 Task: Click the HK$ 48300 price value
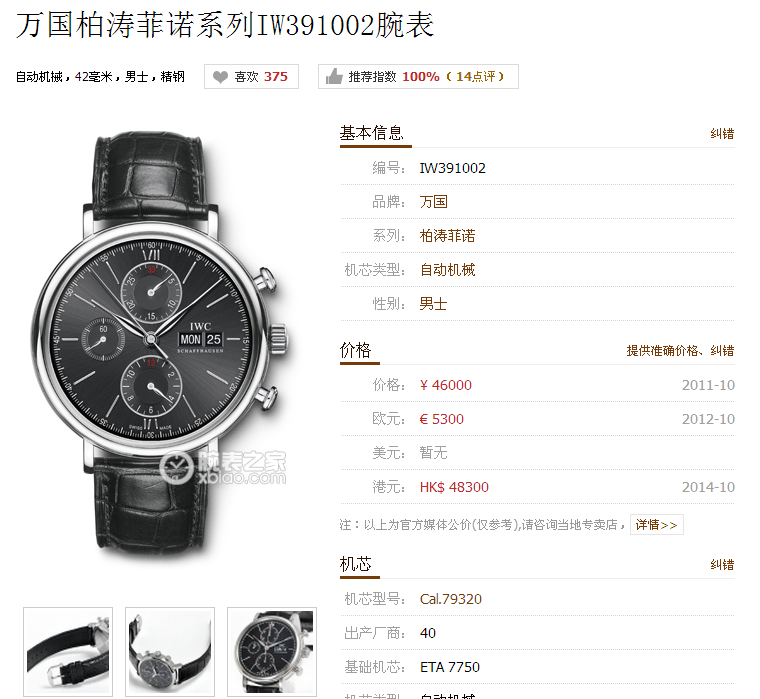tap(454, 487)
